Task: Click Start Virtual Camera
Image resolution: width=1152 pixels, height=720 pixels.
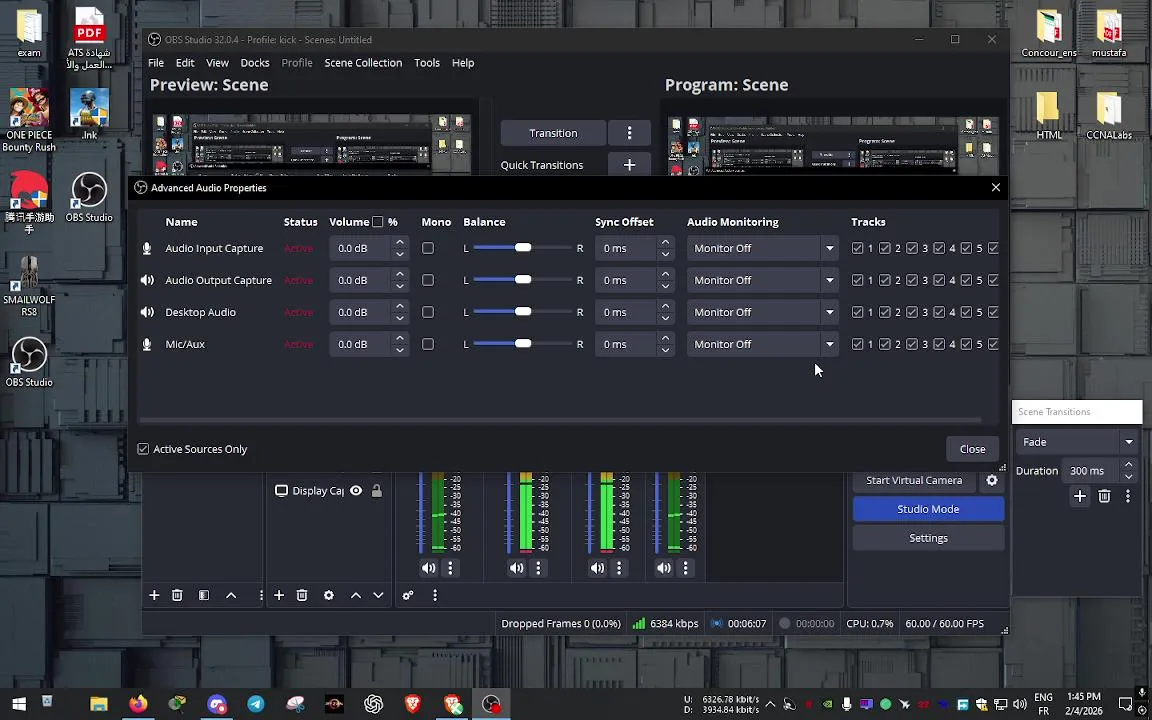Action: point(914,480)
